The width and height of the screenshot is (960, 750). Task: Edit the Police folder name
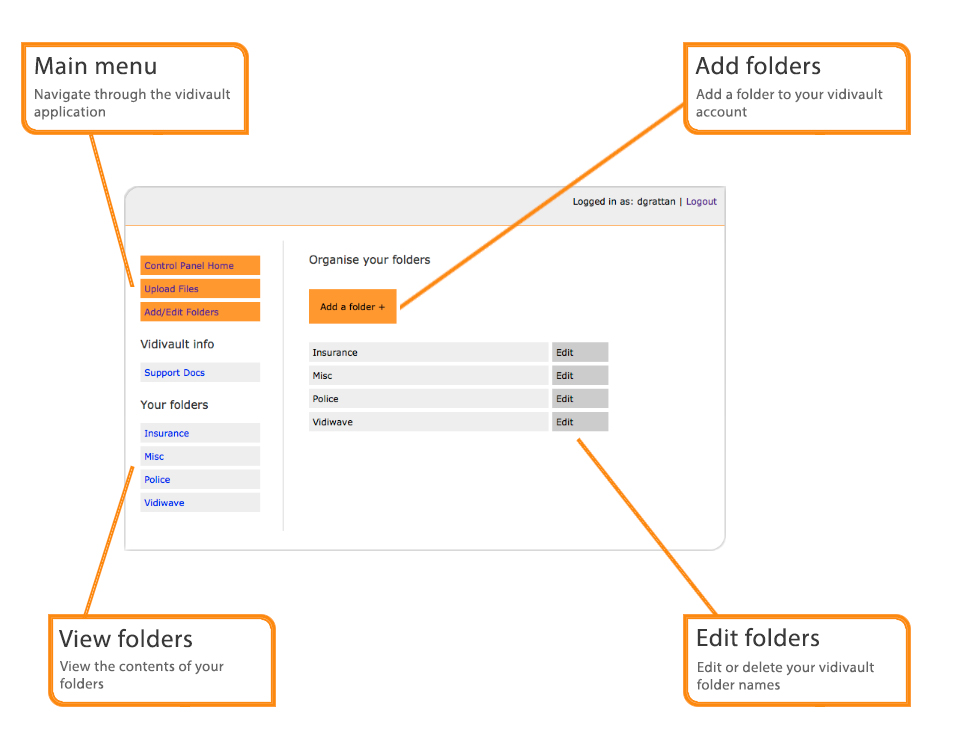click(579, 399)
